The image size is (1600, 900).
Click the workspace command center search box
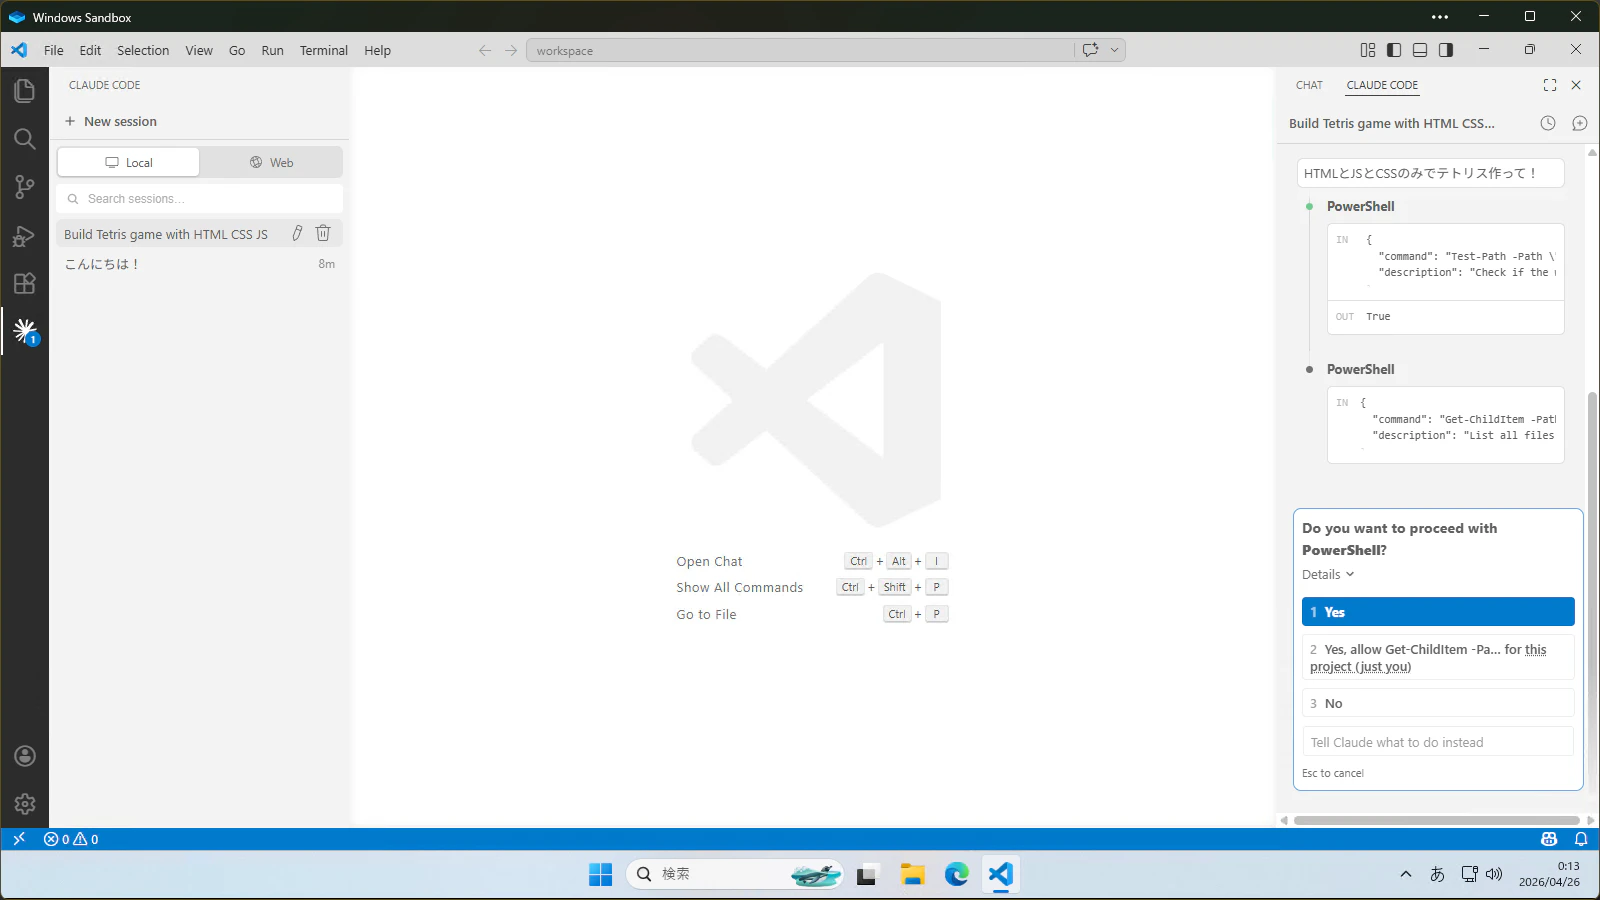pyautogui.click(x=800, y=50)
